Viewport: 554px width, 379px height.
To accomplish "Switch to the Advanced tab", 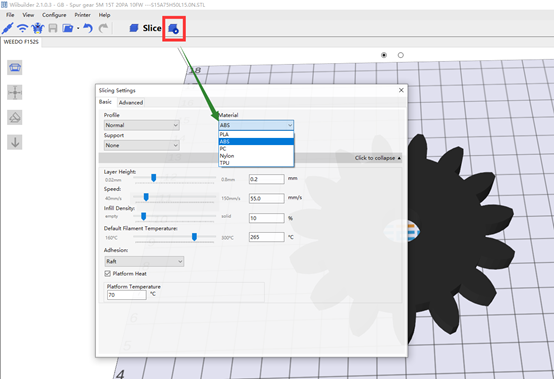I will coord(131,102).
